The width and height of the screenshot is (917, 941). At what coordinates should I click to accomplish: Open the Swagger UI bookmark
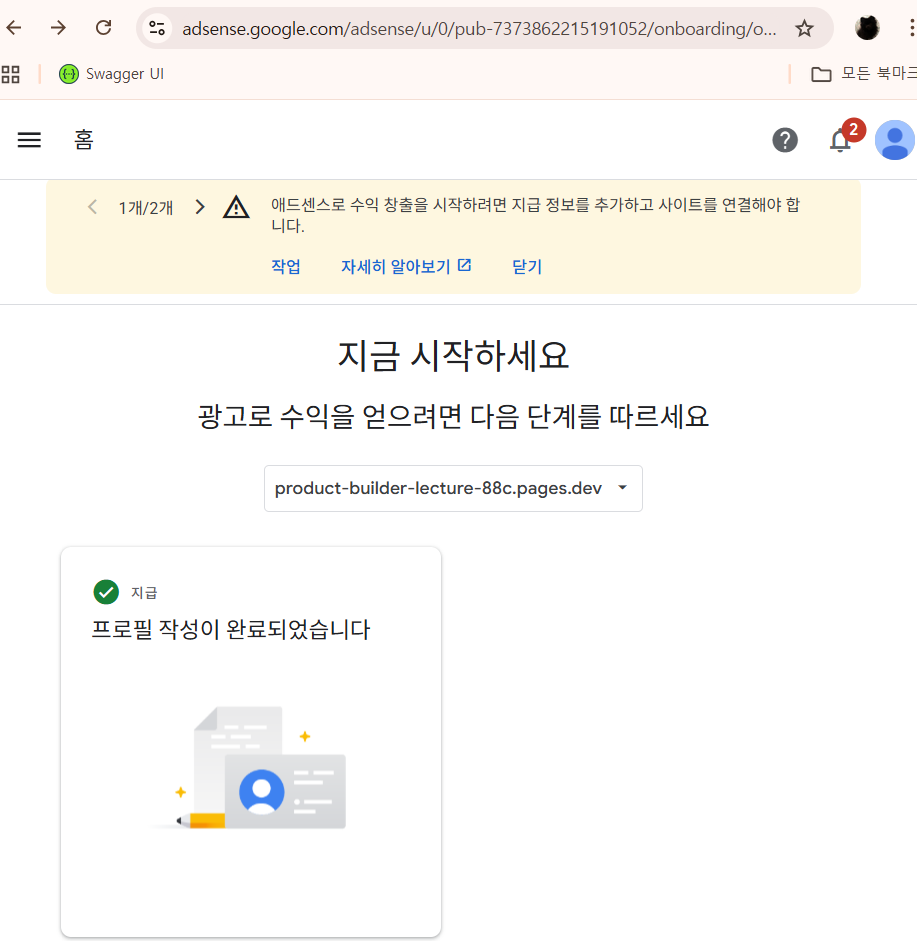pos(112,74)
